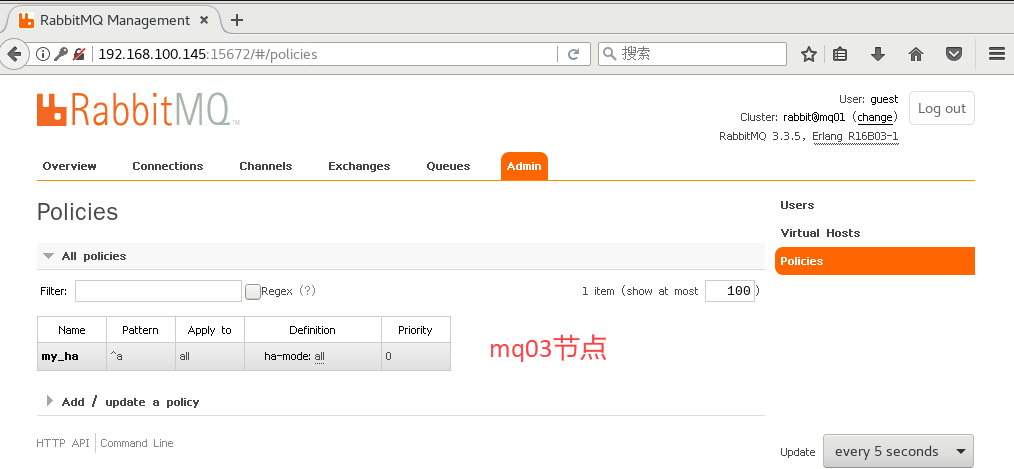The width and height of the screenshot is (1014, 469).
Task: Open the Command Line link
Action: (136, 443)
